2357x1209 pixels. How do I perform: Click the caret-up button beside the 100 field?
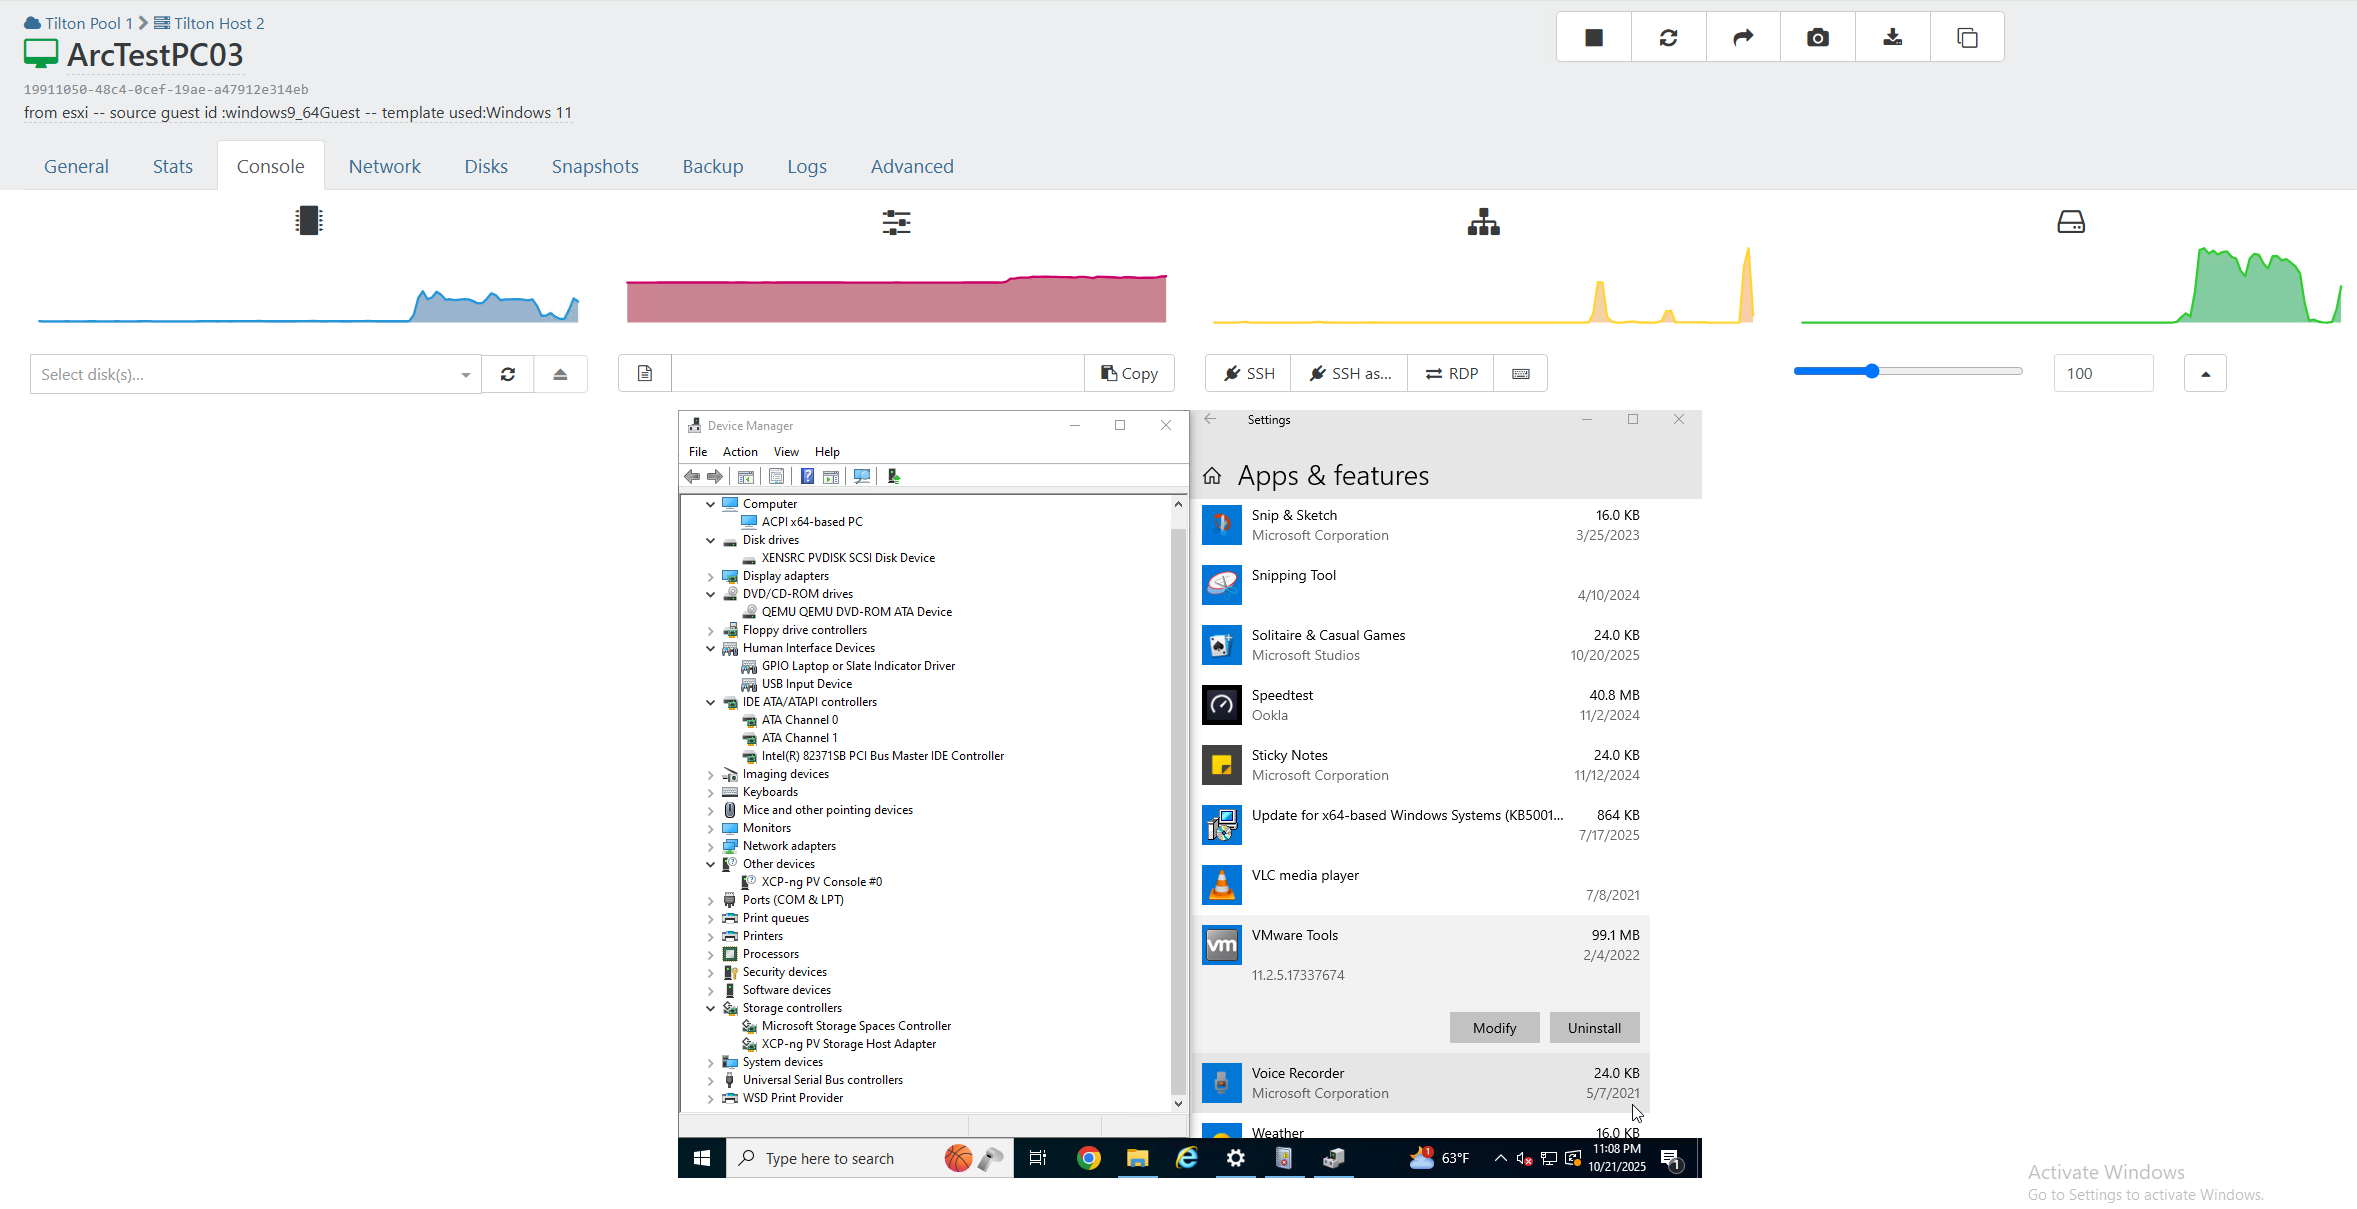pyautogui.click(x=2205, y=373)
